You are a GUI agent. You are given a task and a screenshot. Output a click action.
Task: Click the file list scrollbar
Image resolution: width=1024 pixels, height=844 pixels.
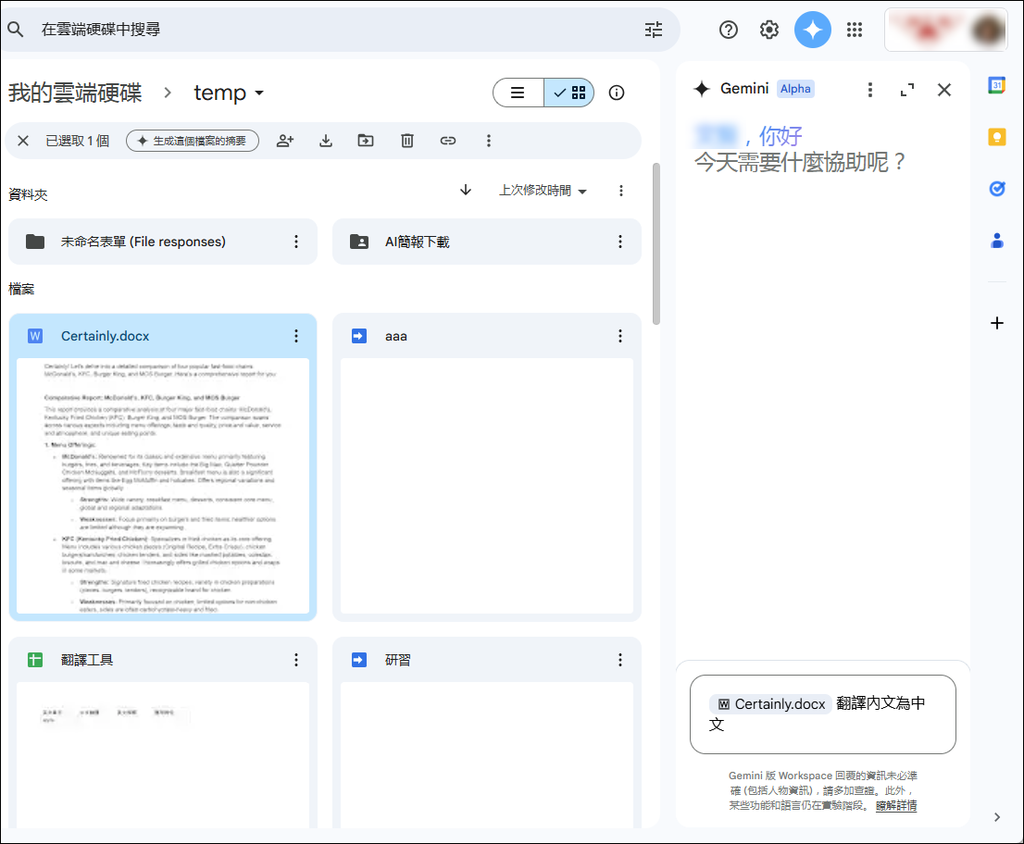click(656, 244)
